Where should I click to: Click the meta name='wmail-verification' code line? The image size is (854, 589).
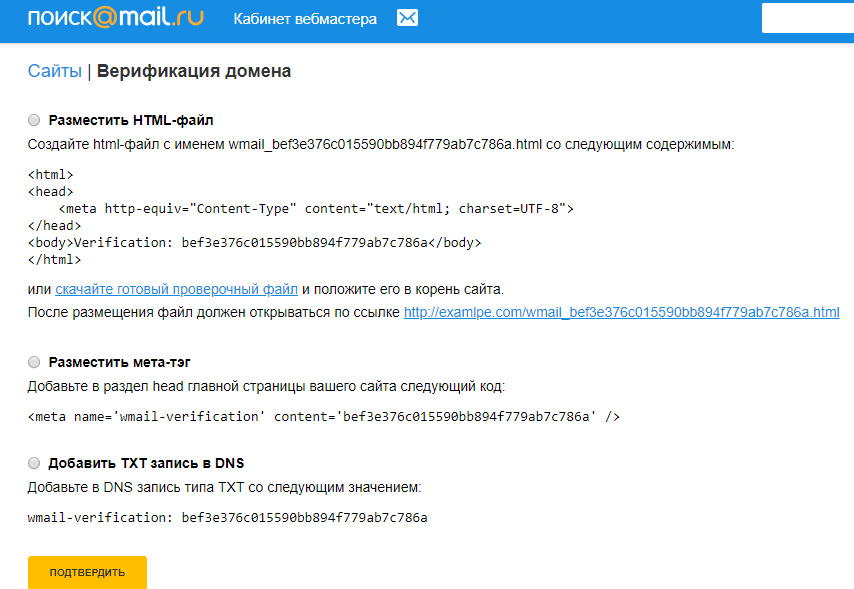pos(324,417)
